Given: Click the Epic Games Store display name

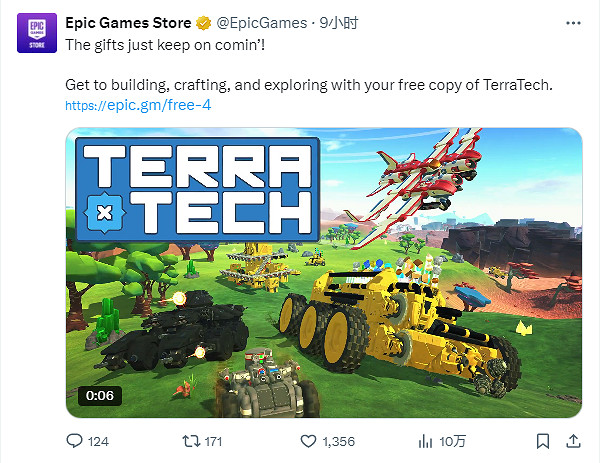Looking at the screenshot, I should tap(128, 23).
